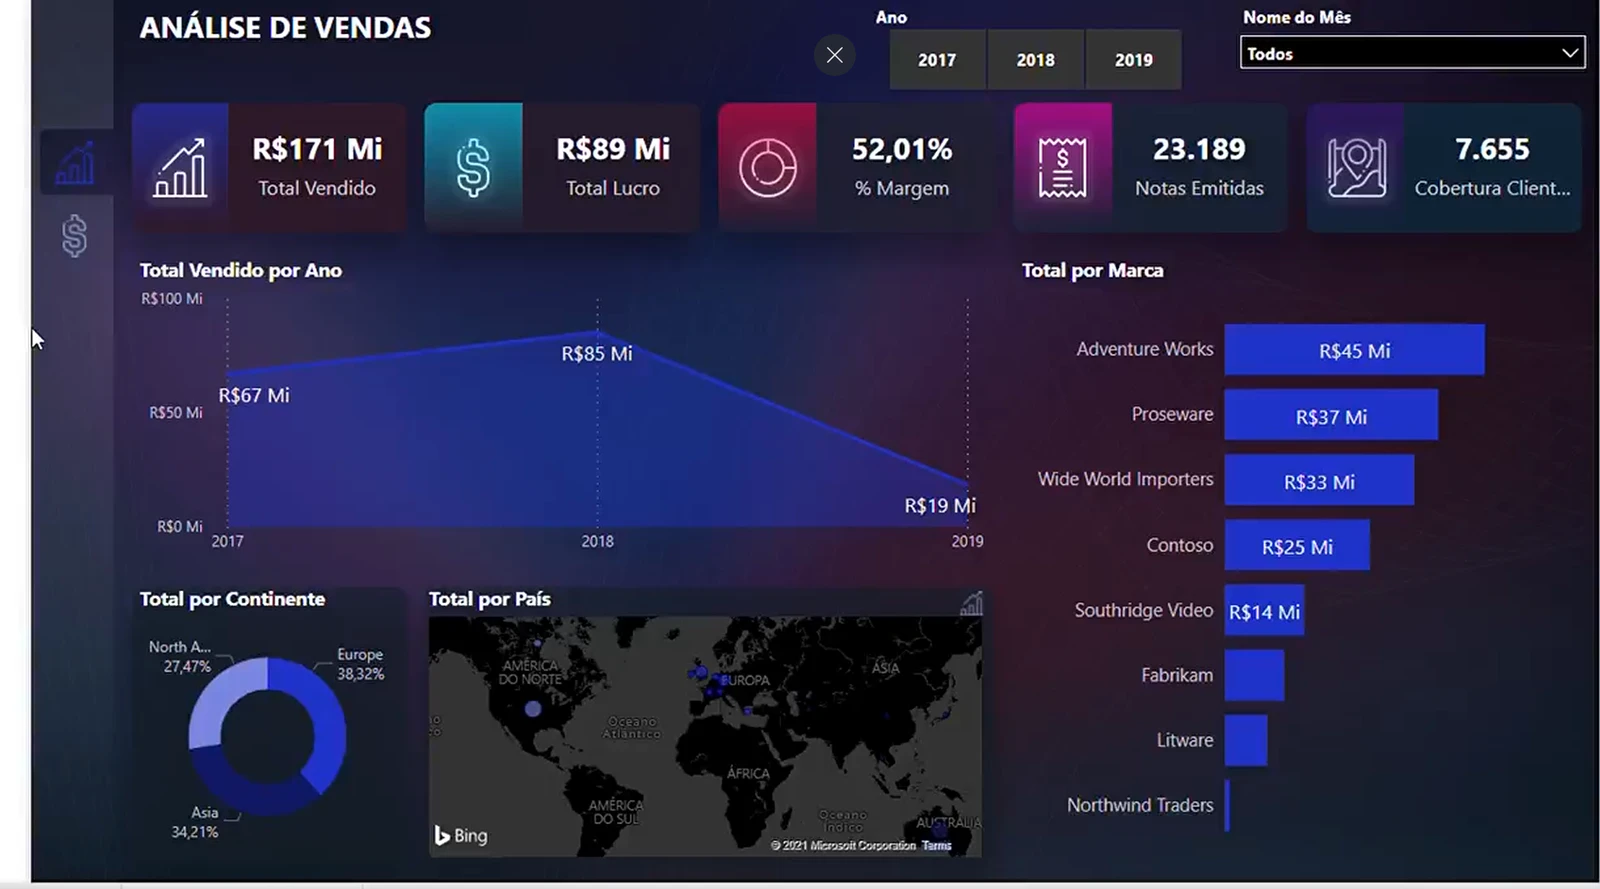Click the Notas Emitidas receipt icon

pyautogui.click(x=1062, y=167)
